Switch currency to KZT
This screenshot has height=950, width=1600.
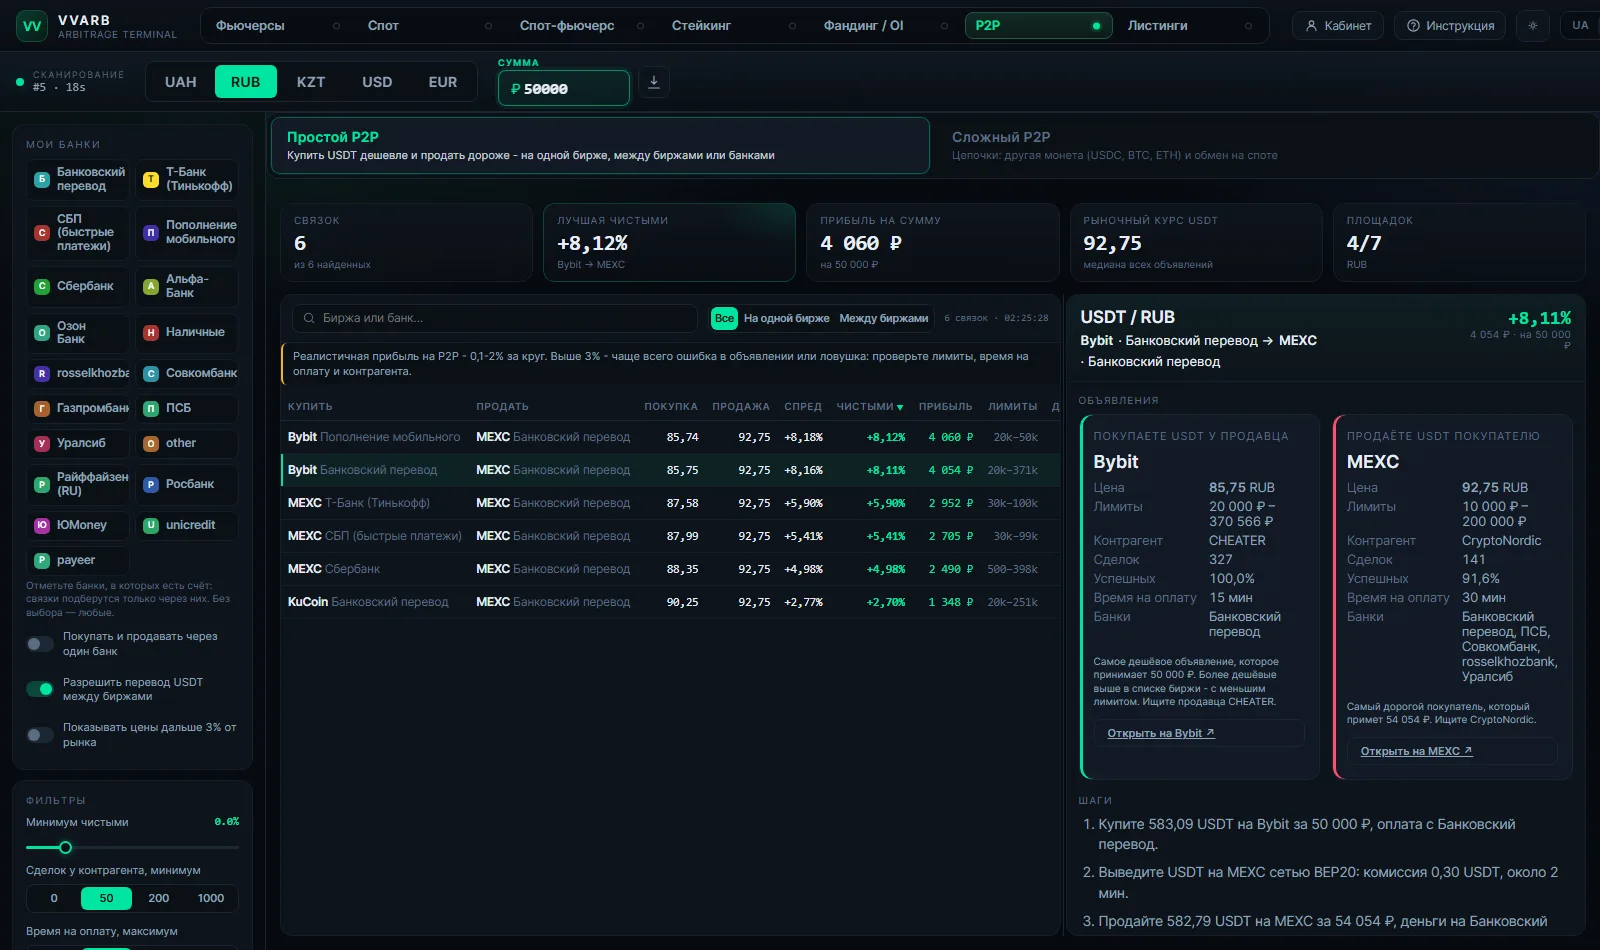coord(311,82)
